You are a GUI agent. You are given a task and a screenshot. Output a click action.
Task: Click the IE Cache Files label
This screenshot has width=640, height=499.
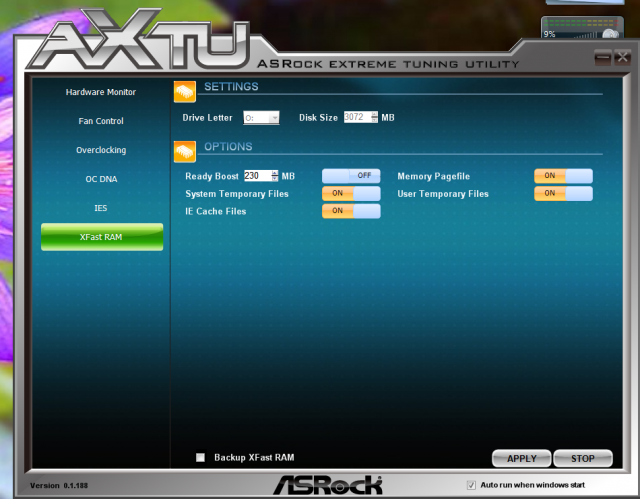(x=216, y=211)
